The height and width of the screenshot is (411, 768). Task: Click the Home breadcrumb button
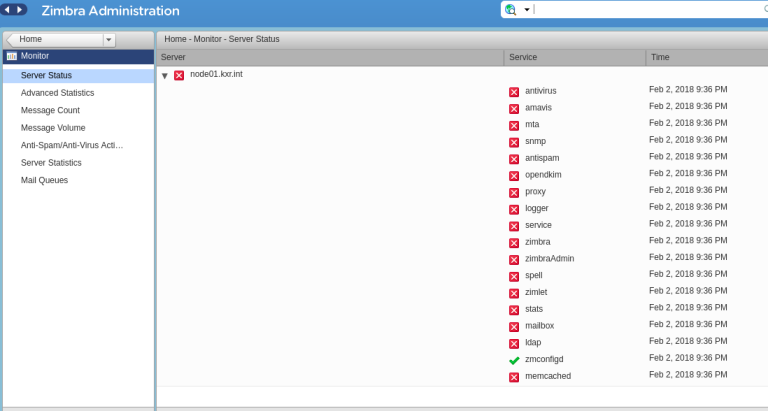[x=54, y=40]
